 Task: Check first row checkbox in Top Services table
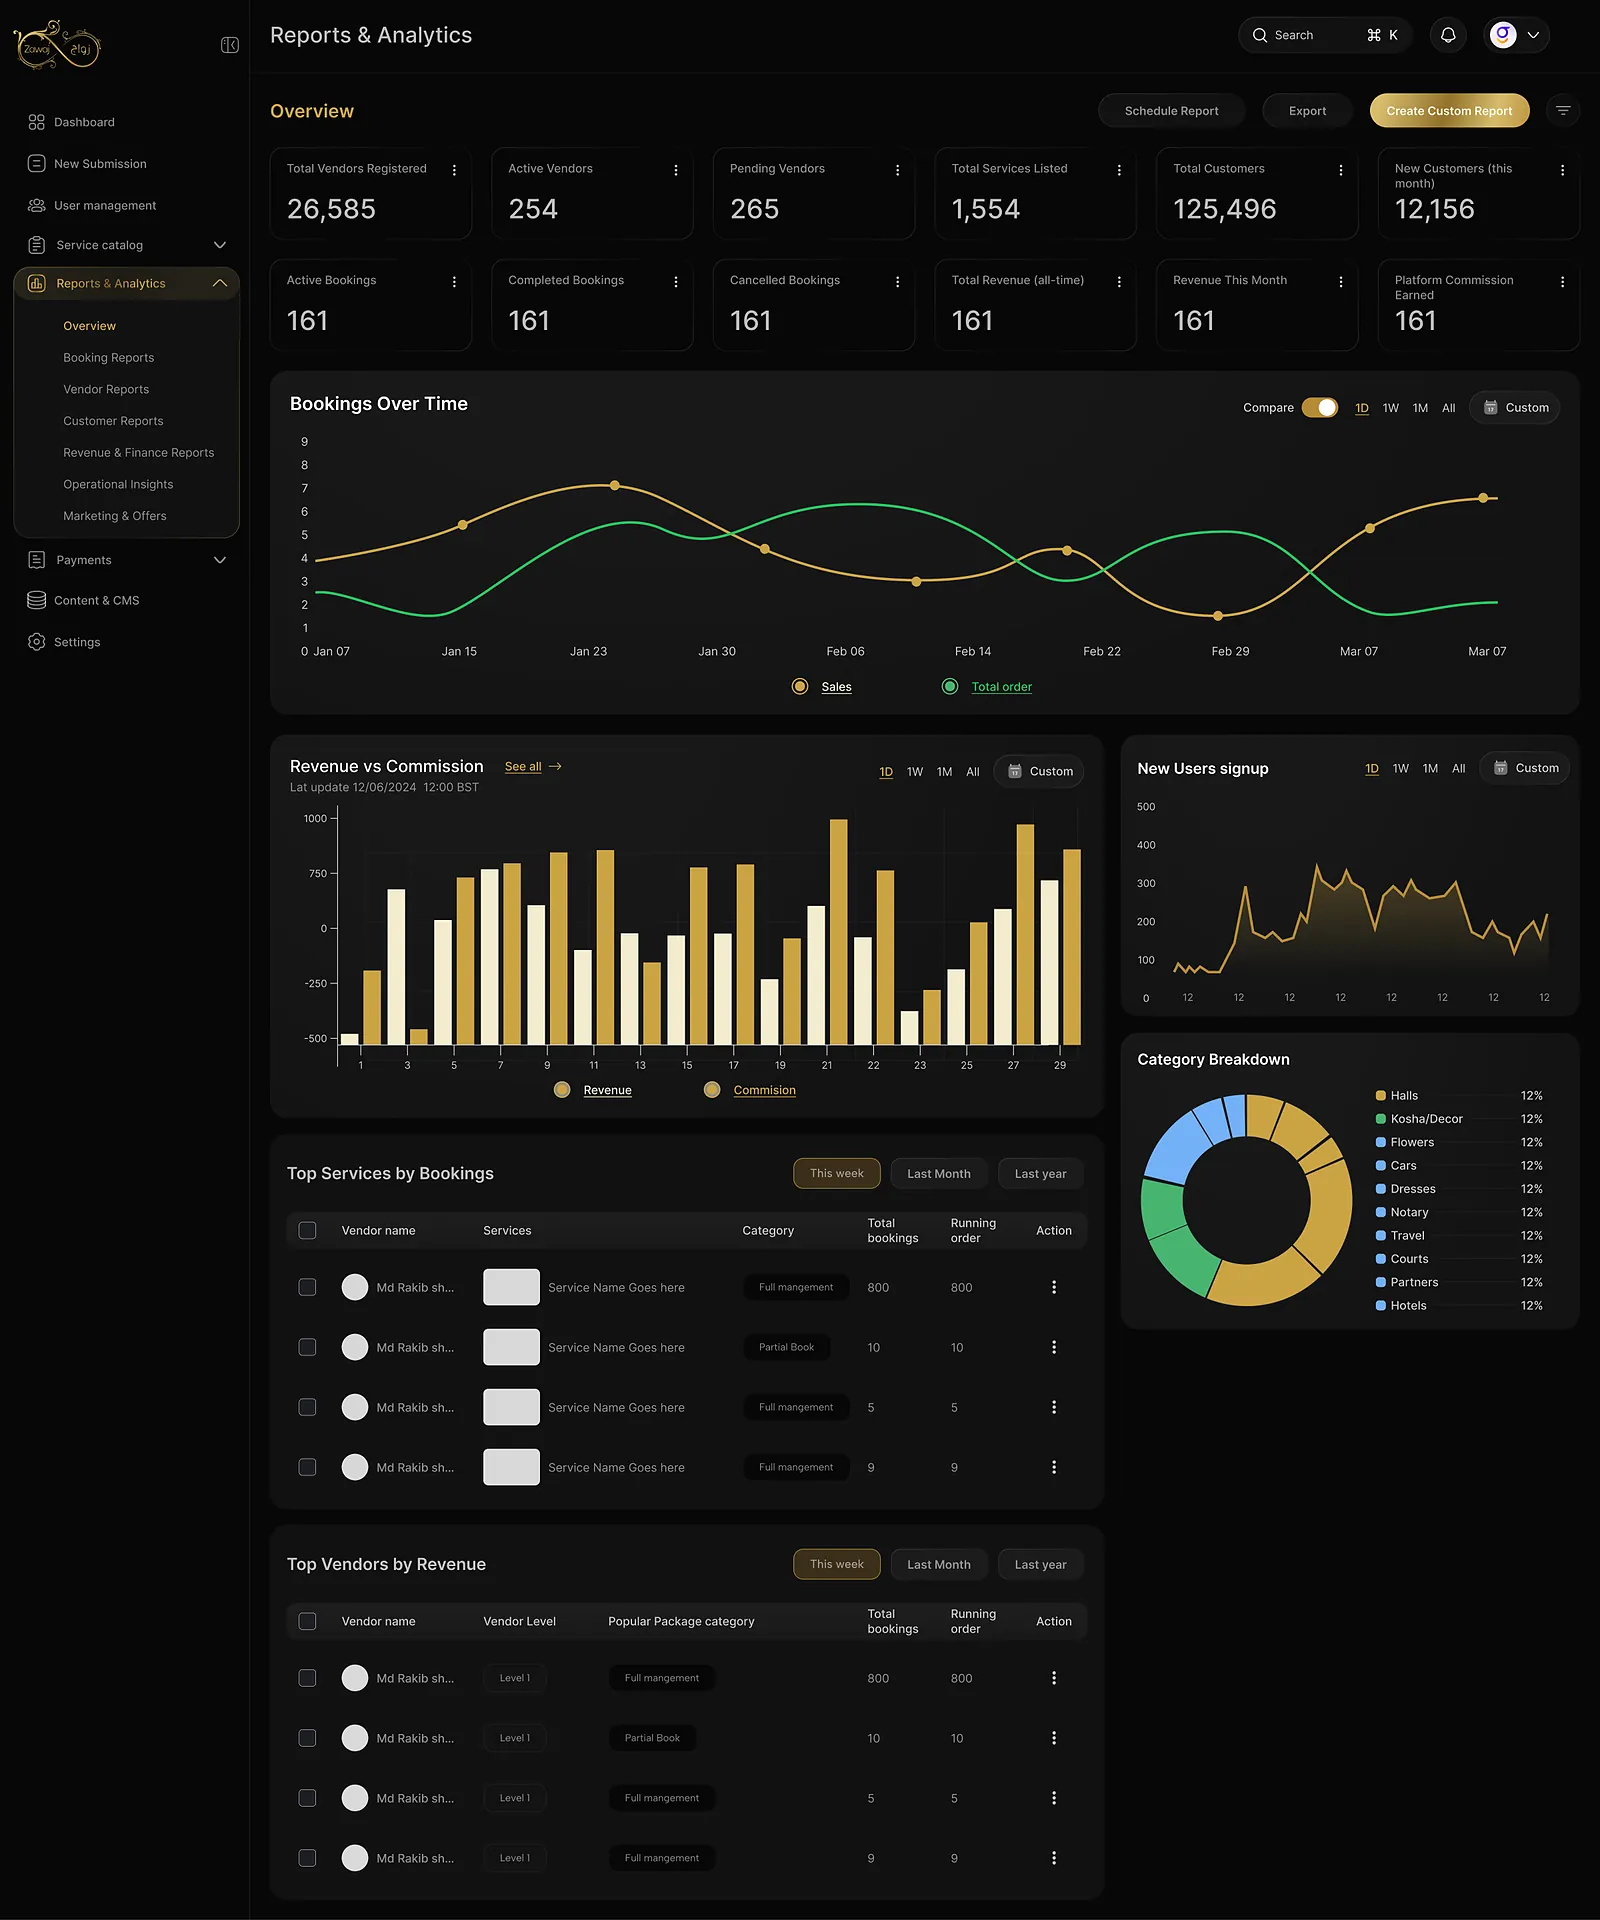click(x=307, y=1287)
